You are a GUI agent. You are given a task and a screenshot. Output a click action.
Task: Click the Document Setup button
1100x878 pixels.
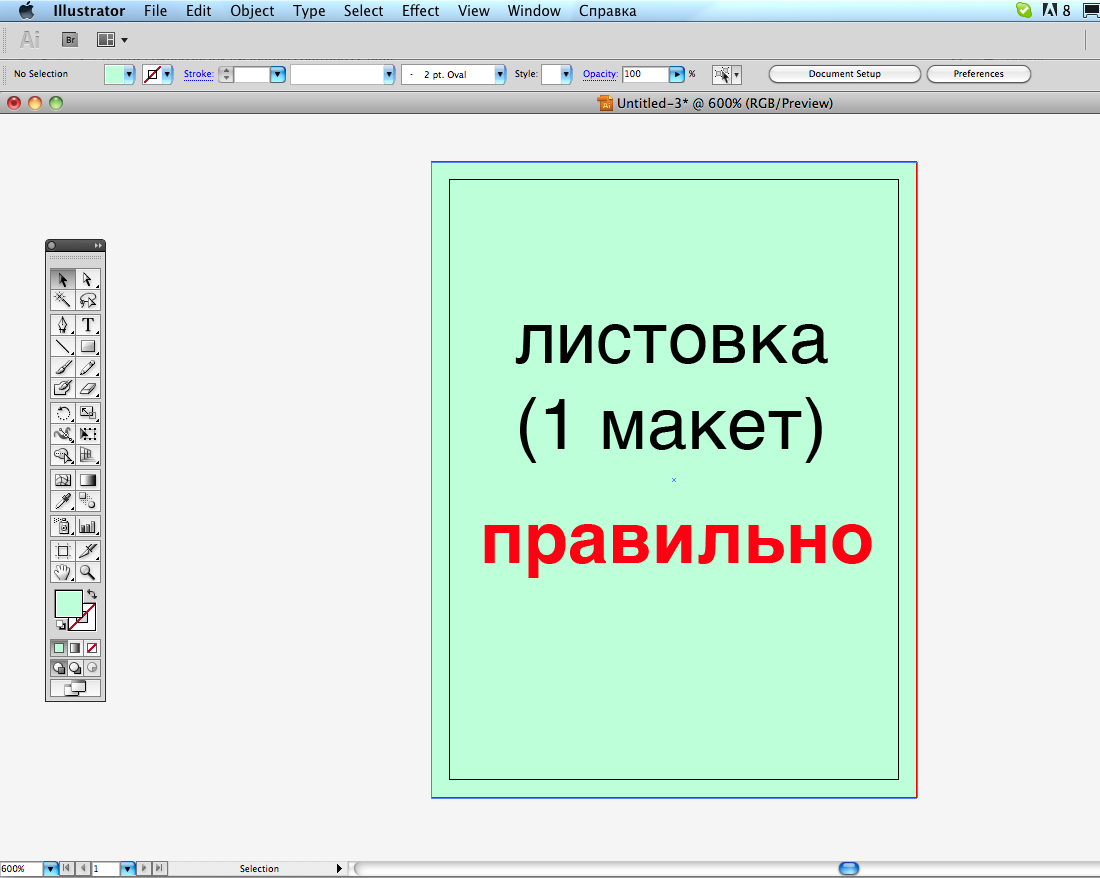[x=845, y=74]
